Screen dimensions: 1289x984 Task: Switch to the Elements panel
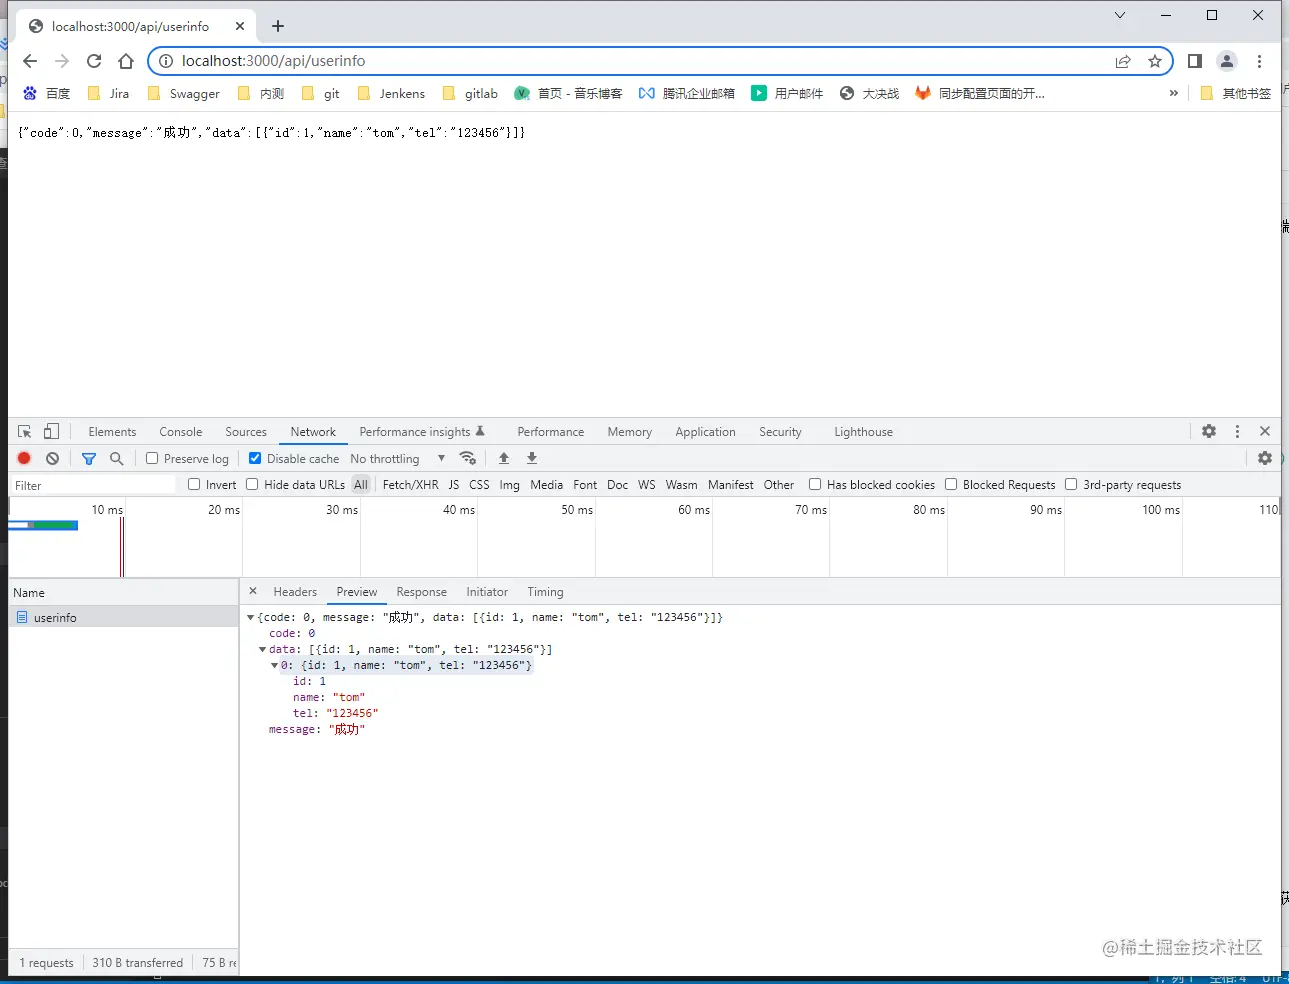[112, 432]
